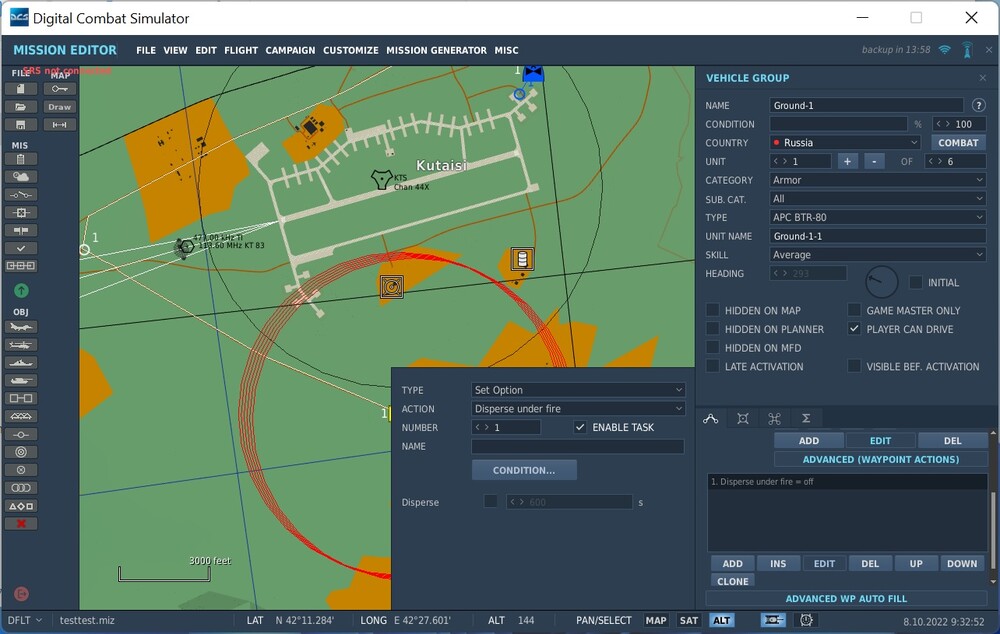Click the red X delete icon

tap(21, 523)
